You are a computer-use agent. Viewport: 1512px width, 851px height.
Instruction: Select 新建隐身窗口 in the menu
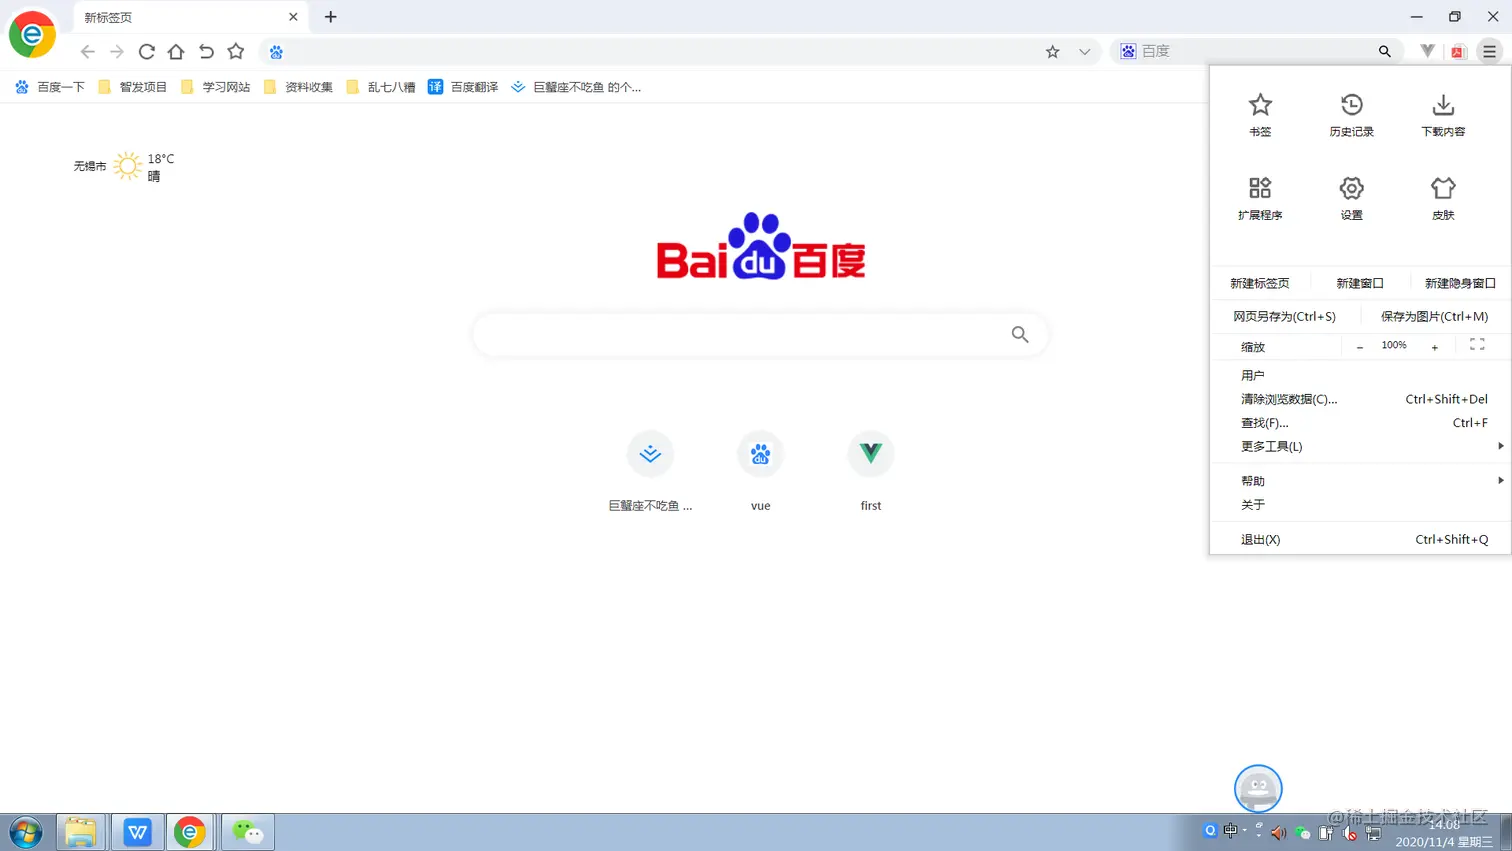(x=1460, y=283)
